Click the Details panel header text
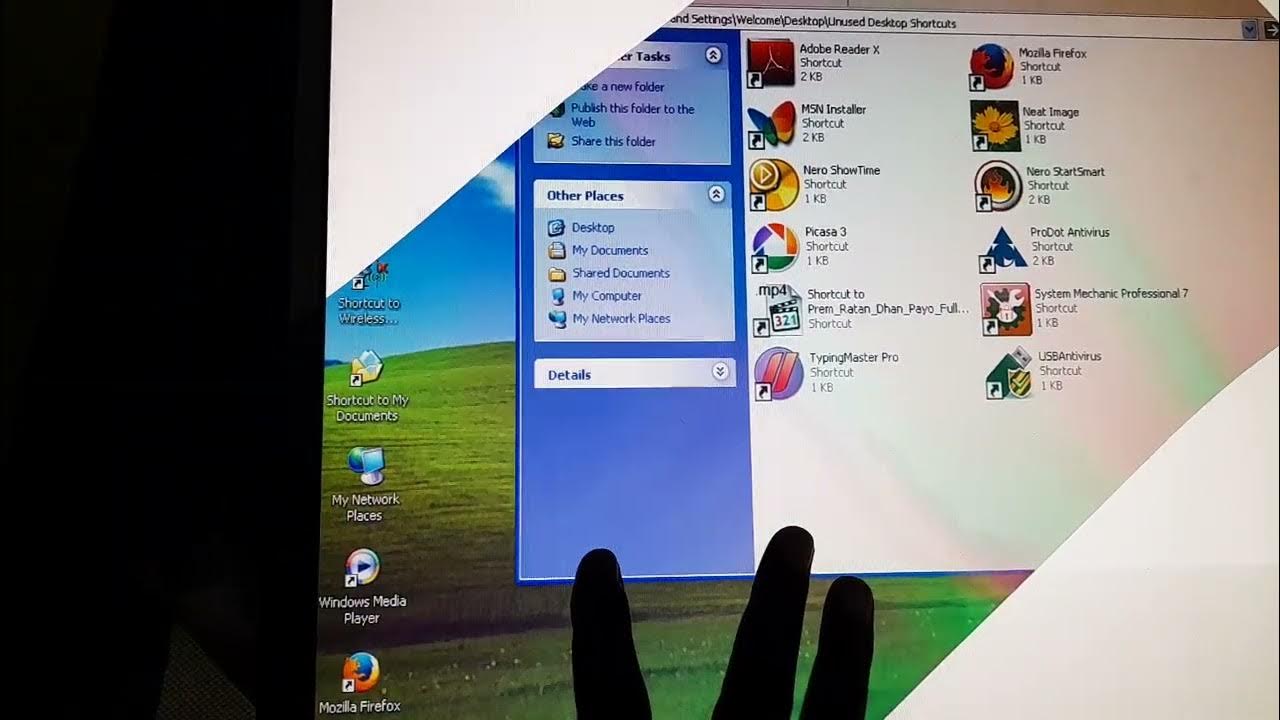Image resolution: width=1280 pixels, height=720 pixels. tap(569, 375)
